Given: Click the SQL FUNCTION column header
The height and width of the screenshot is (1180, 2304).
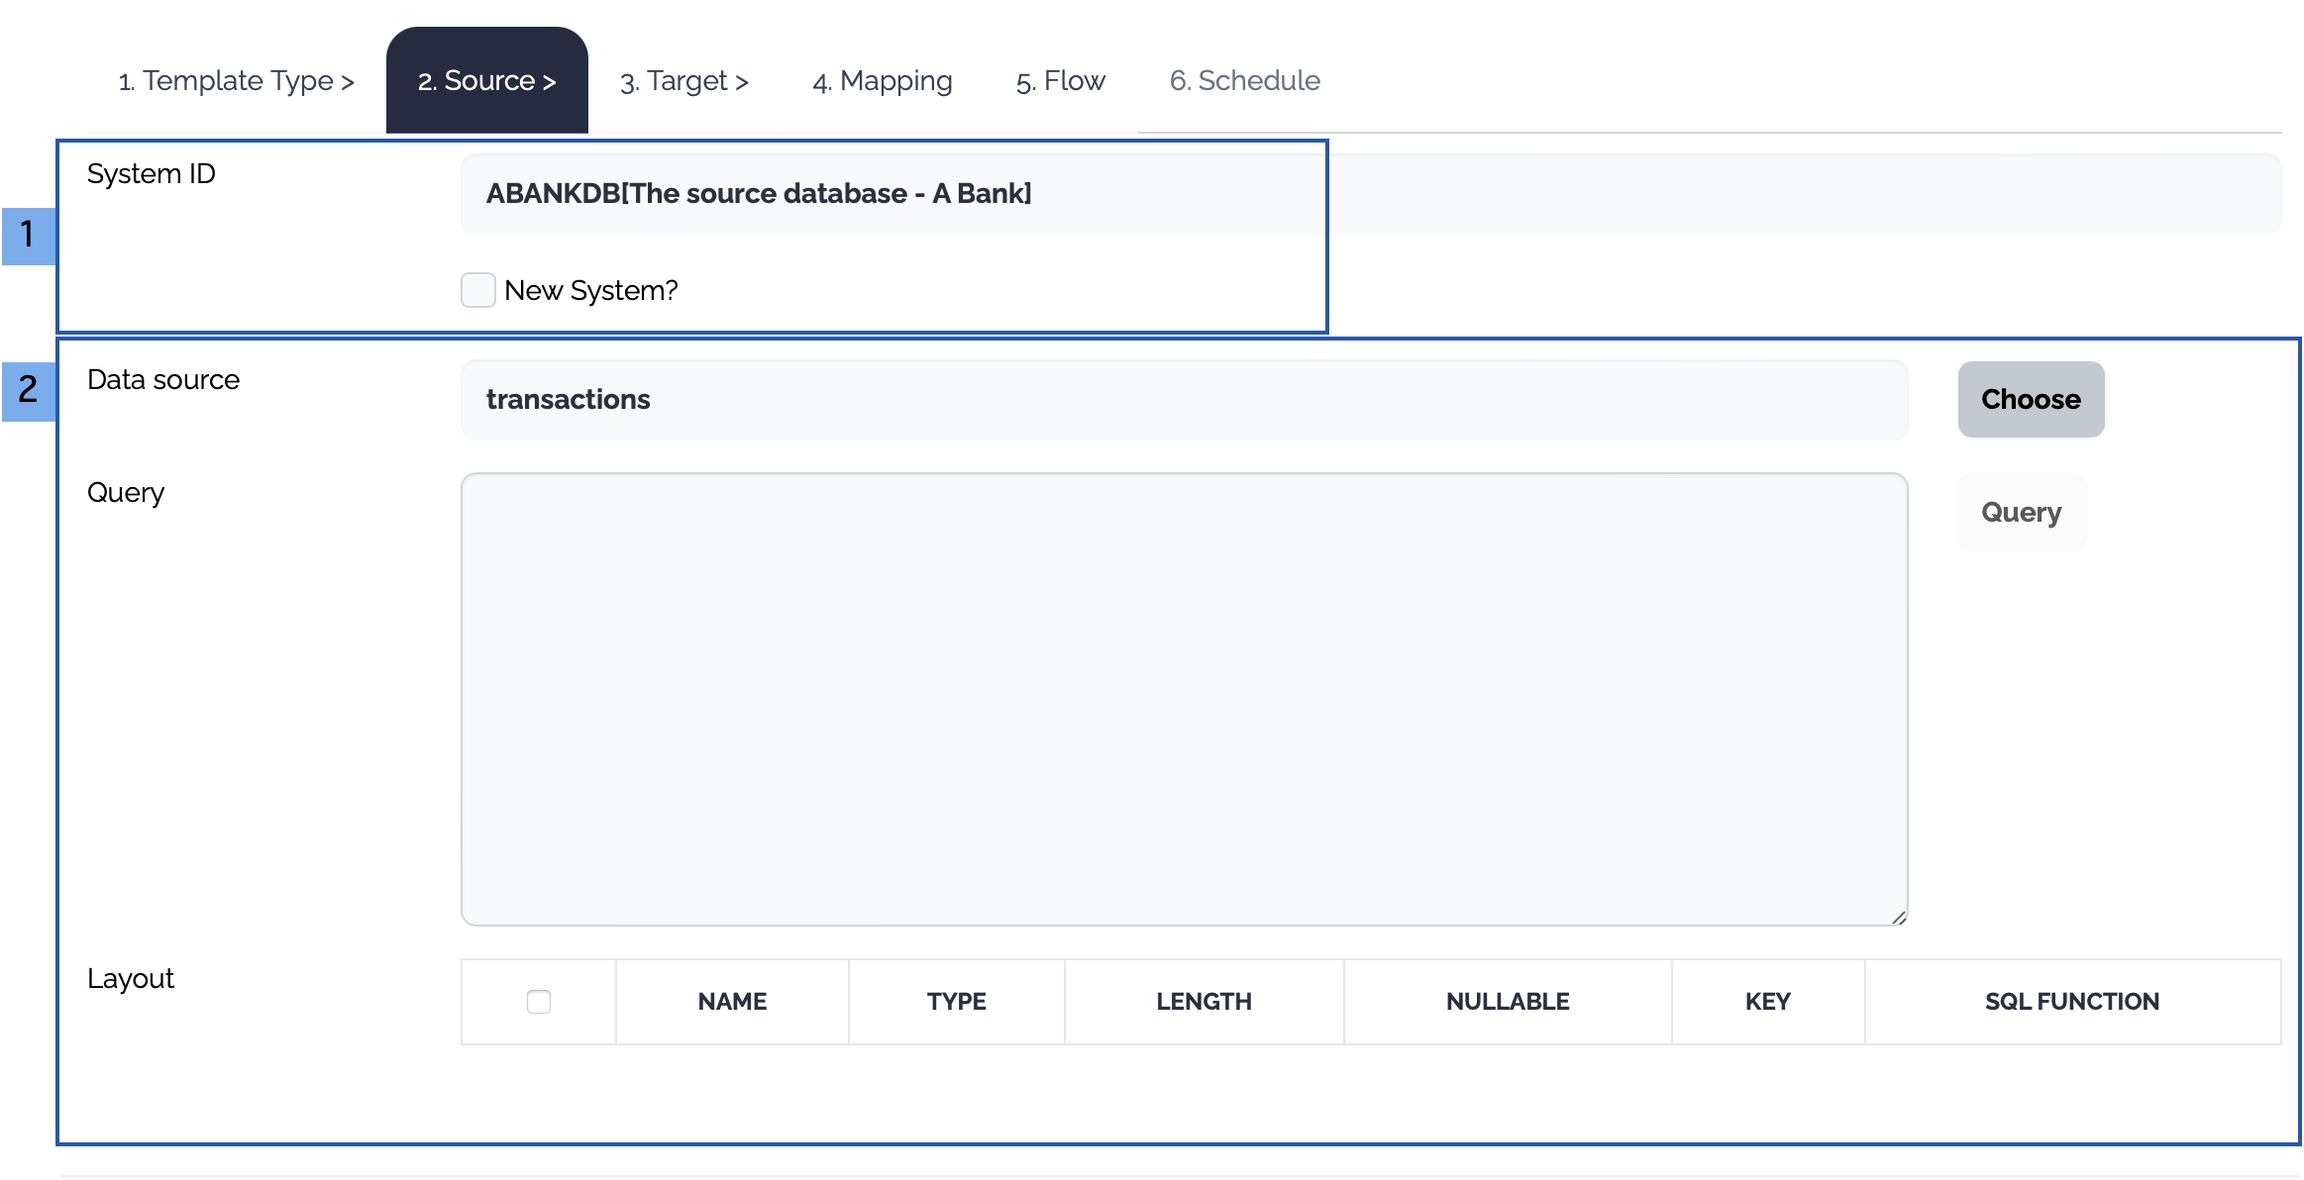Looking at the screenshot, I should click(x=2072, y=1002).
